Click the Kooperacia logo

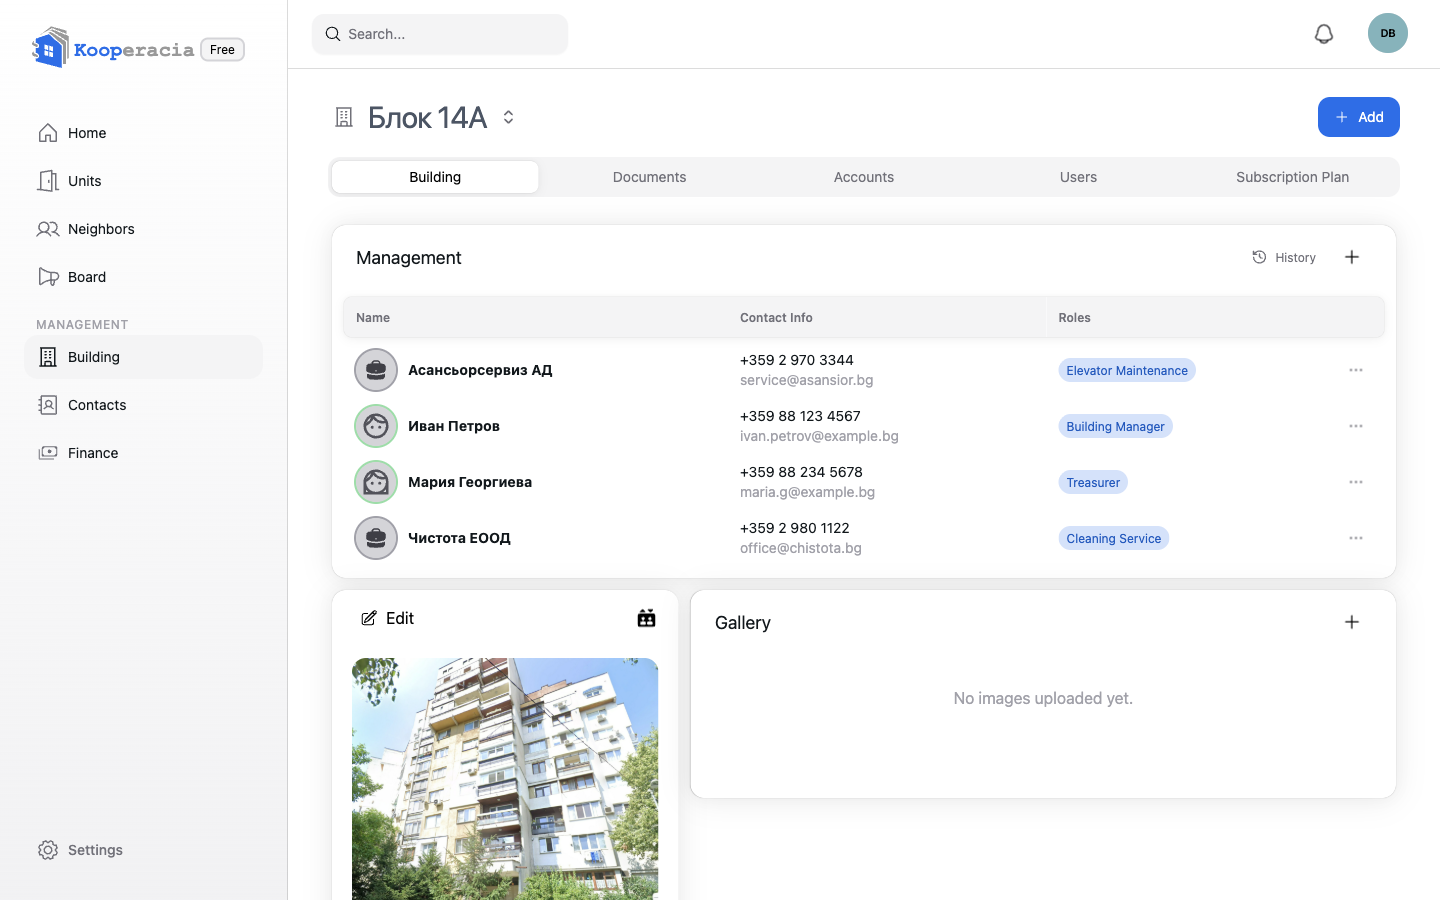[113, 48]
